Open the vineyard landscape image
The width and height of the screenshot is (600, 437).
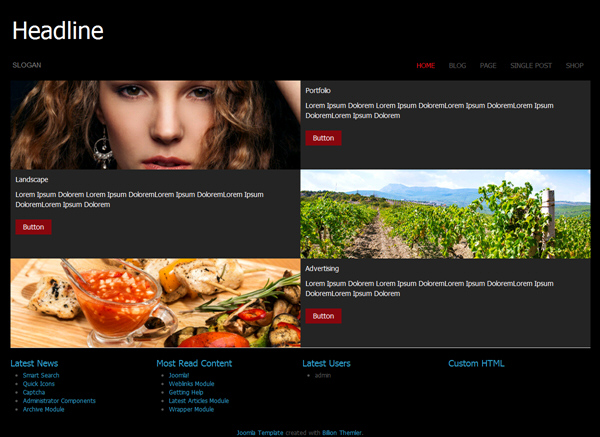tap(445, 214)
